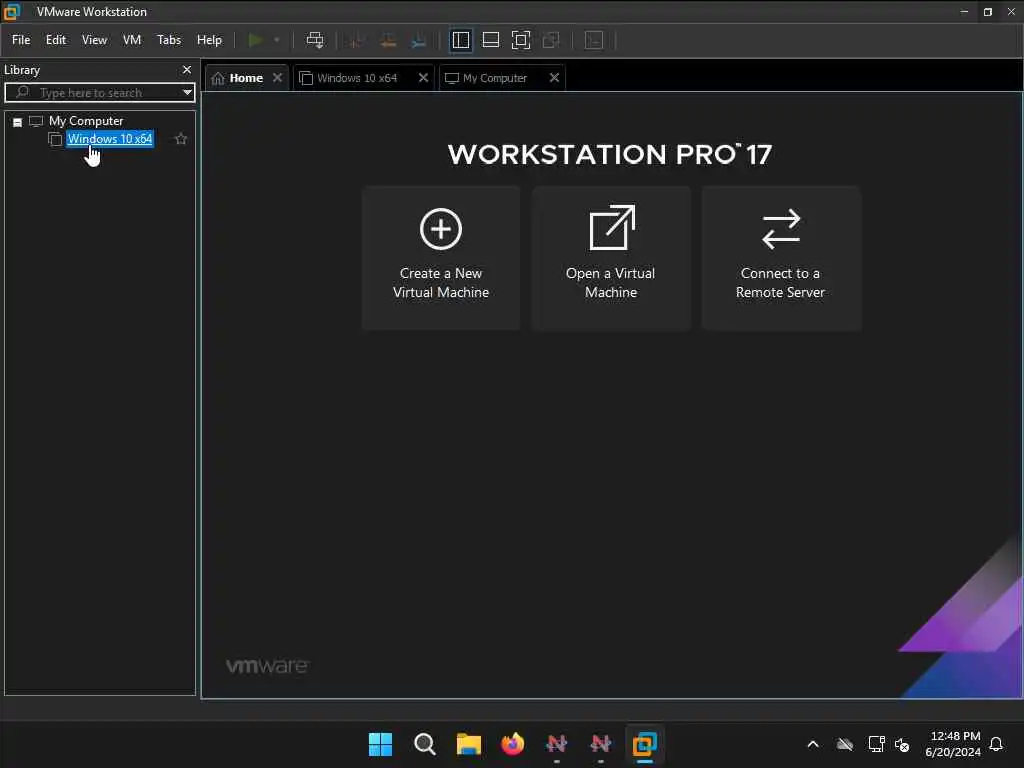Open the library search dropdown arrow

(187, 93)
